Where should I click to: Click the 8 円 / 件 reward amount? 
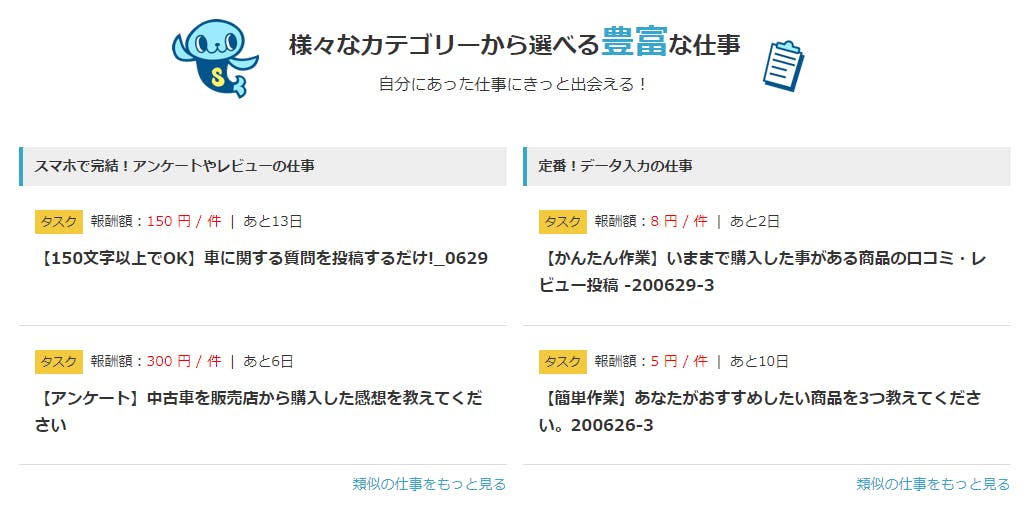coord(679,221)
